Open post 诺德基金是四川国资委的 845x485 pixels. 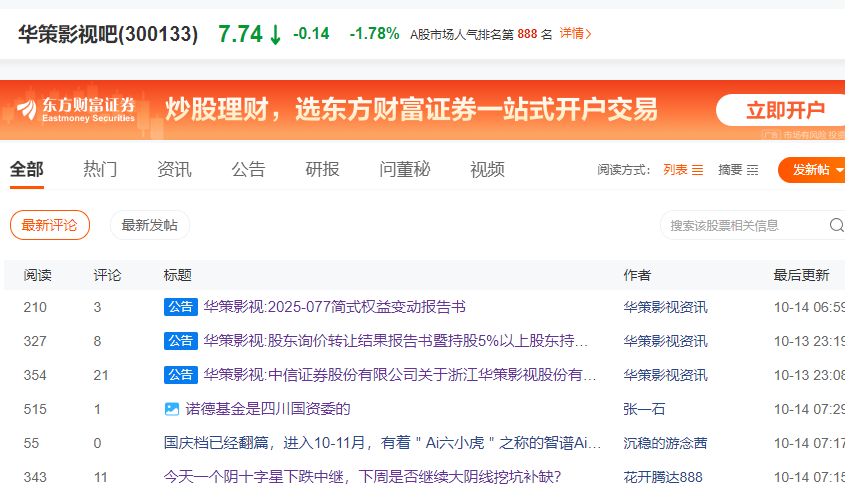(x=268, y=408)
